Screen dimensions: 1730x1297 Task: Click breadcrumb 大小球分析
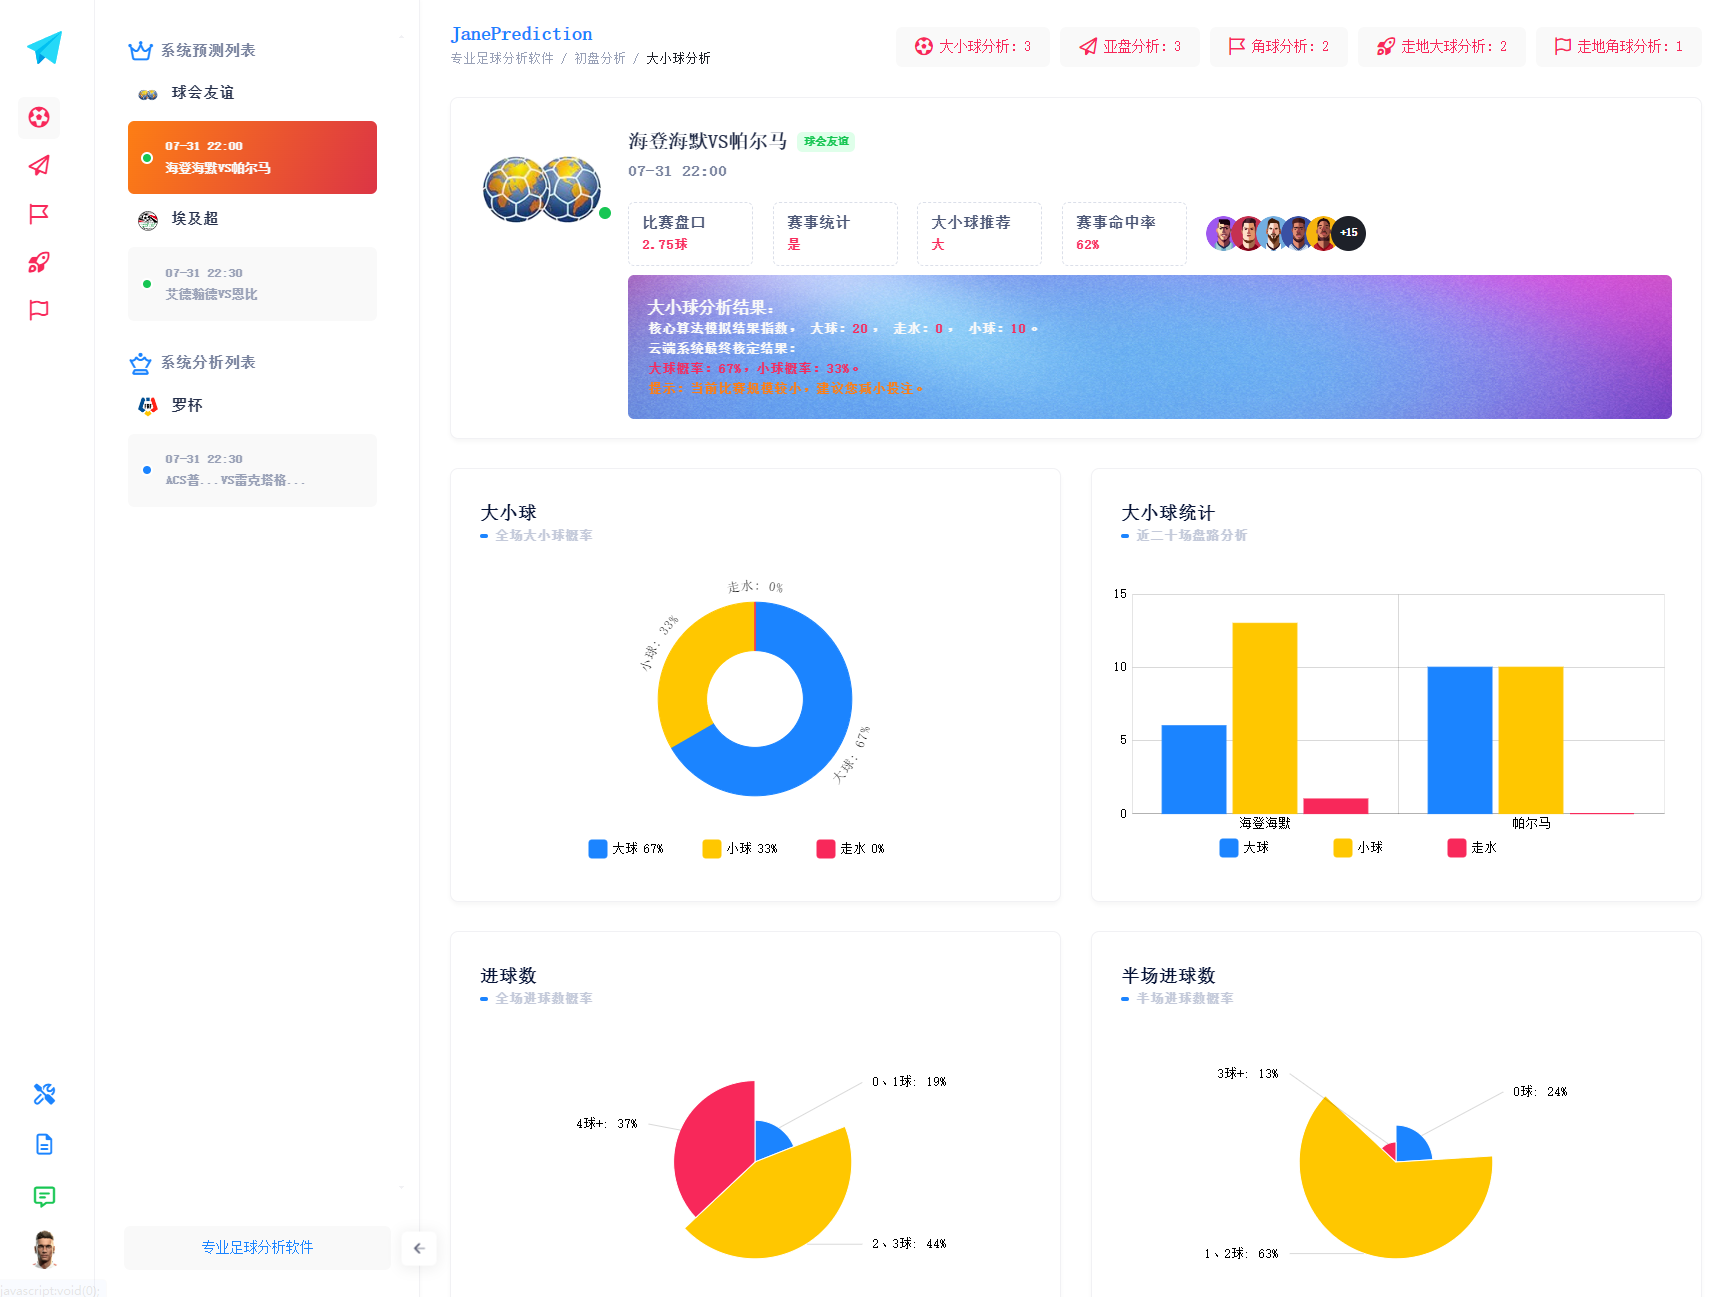tap(678, 58)
